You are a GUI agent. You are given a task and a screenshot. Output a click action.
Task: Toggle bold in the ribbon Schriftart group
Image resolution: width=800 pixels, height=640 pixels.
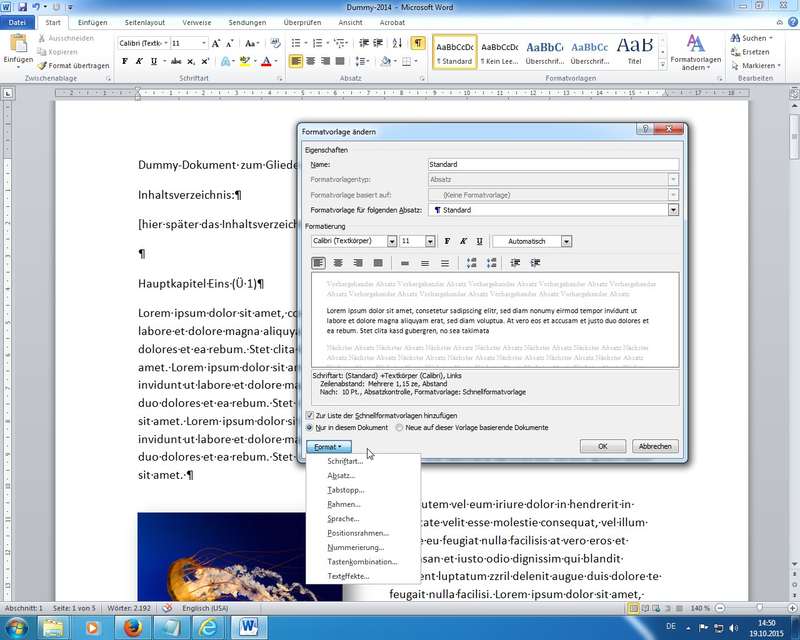(124, 61)
